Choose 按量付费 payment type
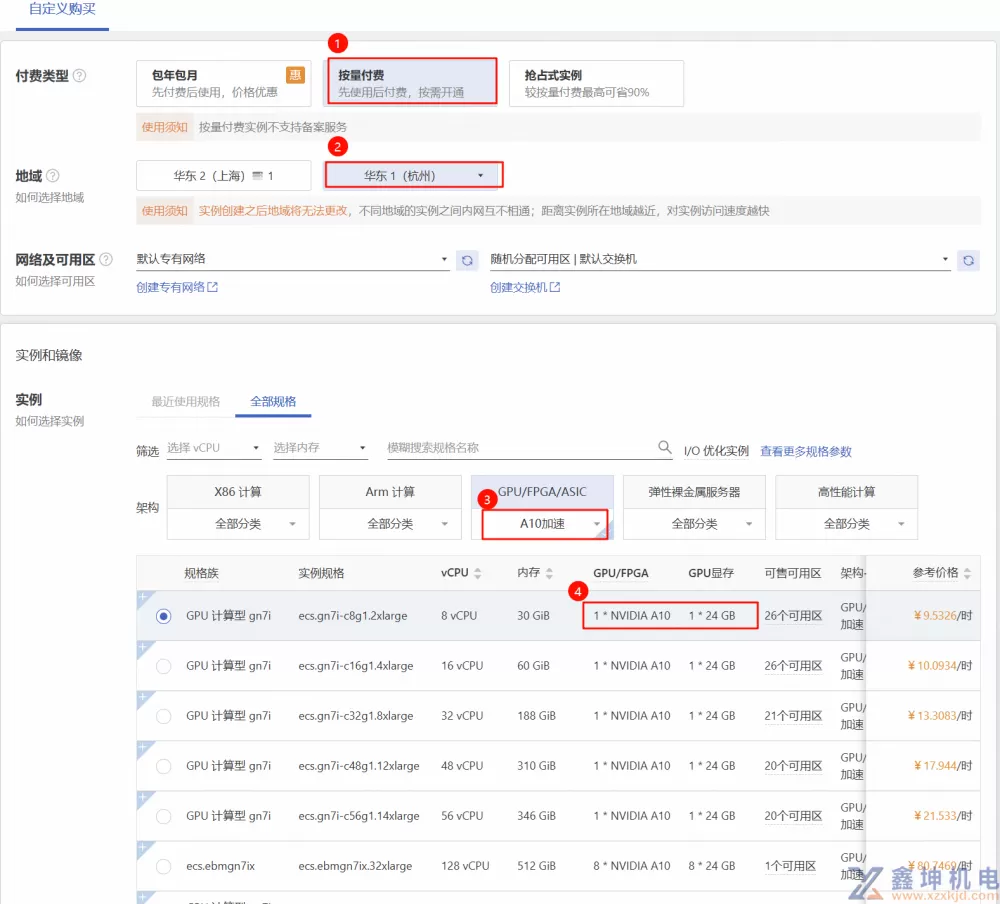Viewport: 1000px width, 904px height. click(x=411, y=81)
